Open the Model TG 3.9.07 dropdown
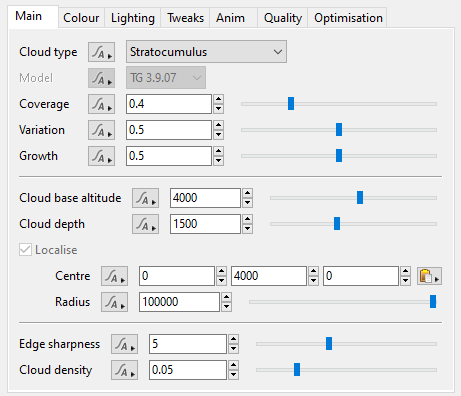The height and width of the screenshot is (396, 461). click(x=166, y=78)
